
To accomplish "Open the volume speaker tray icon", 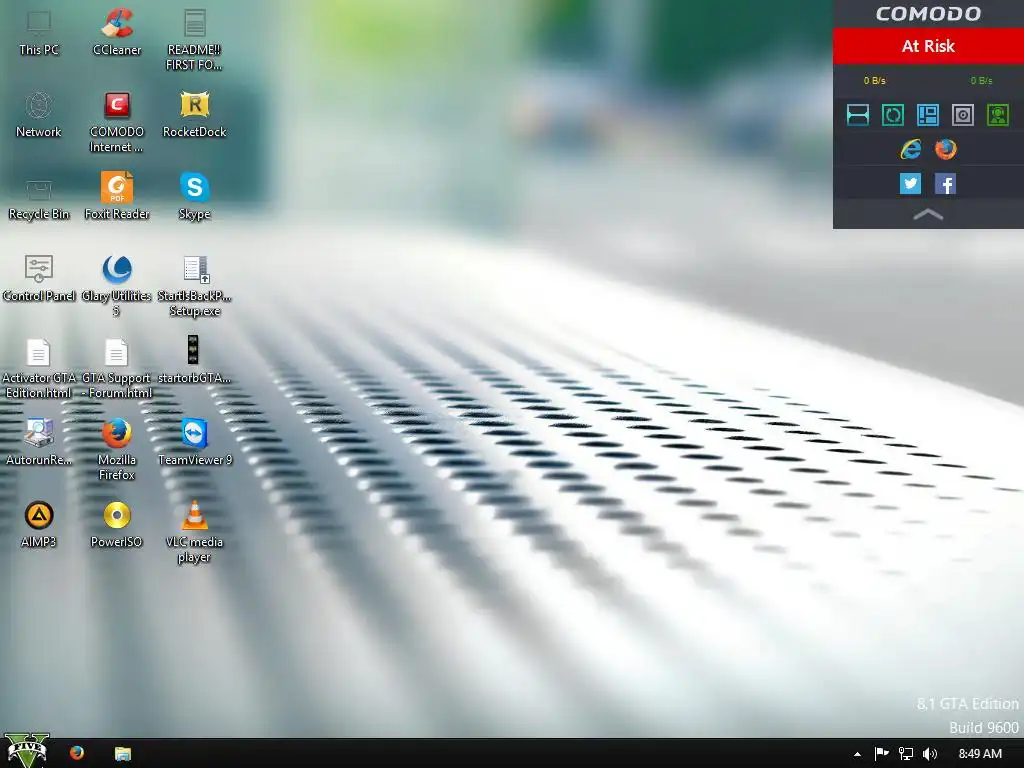I will [930, 754].
